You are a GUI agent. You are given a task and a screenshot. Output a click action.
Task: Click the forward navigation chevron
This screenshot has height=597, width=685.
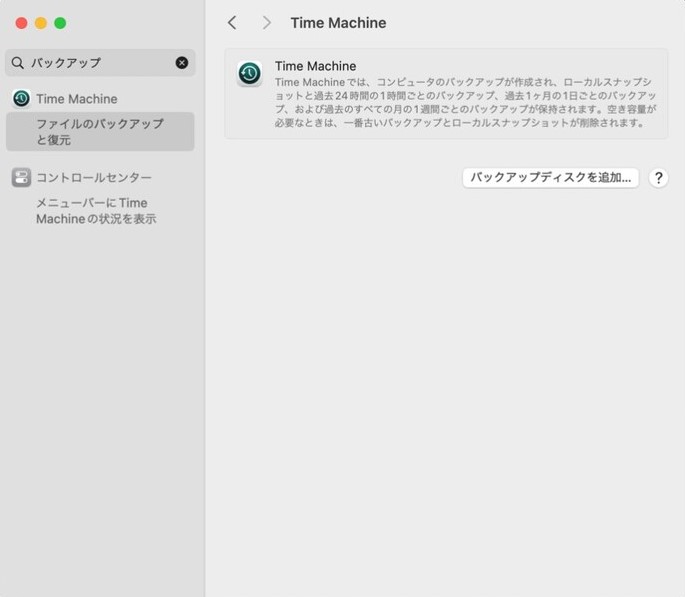click(x=266, y=23)
